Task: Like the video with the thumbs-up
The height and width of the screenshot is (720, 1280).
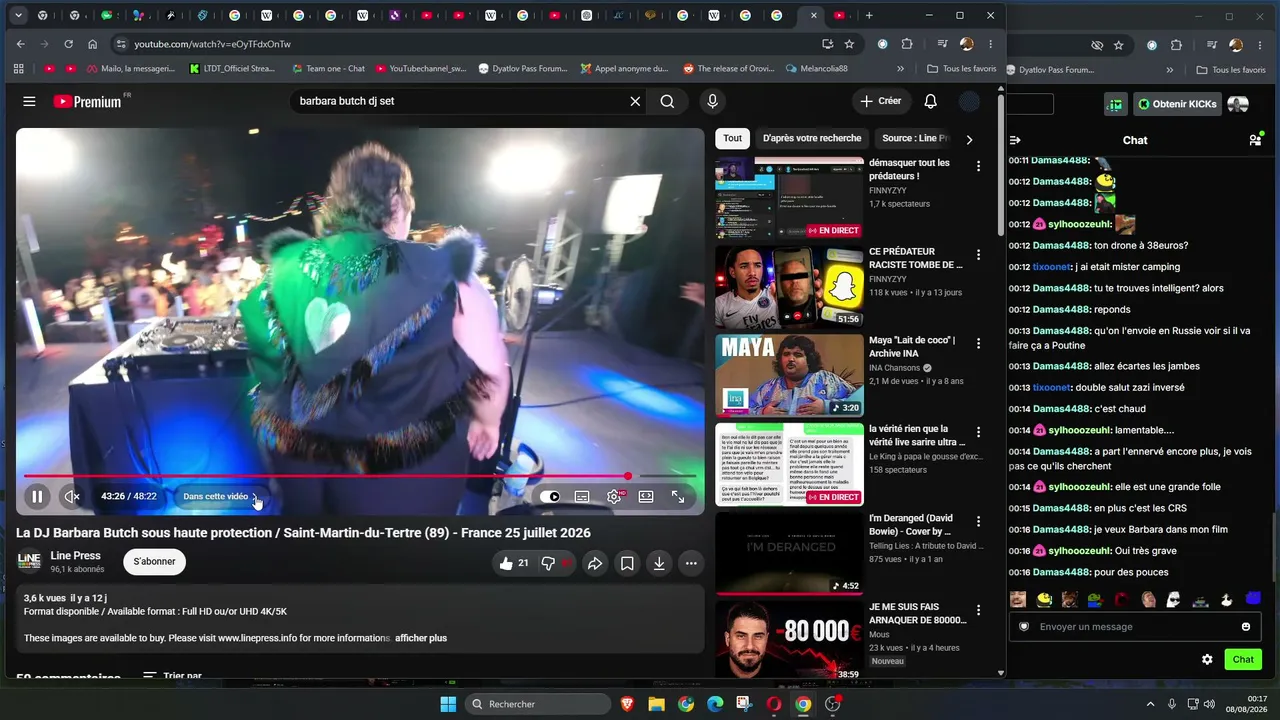Action: 515,563
